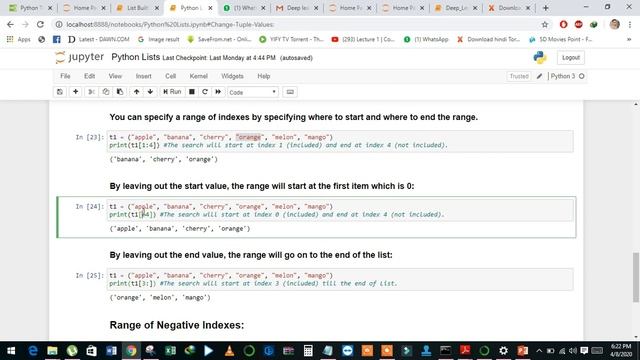Open the Insert menu
This screenshot has height=360, width=640.
pyautogui.click(x=143, y=76)
